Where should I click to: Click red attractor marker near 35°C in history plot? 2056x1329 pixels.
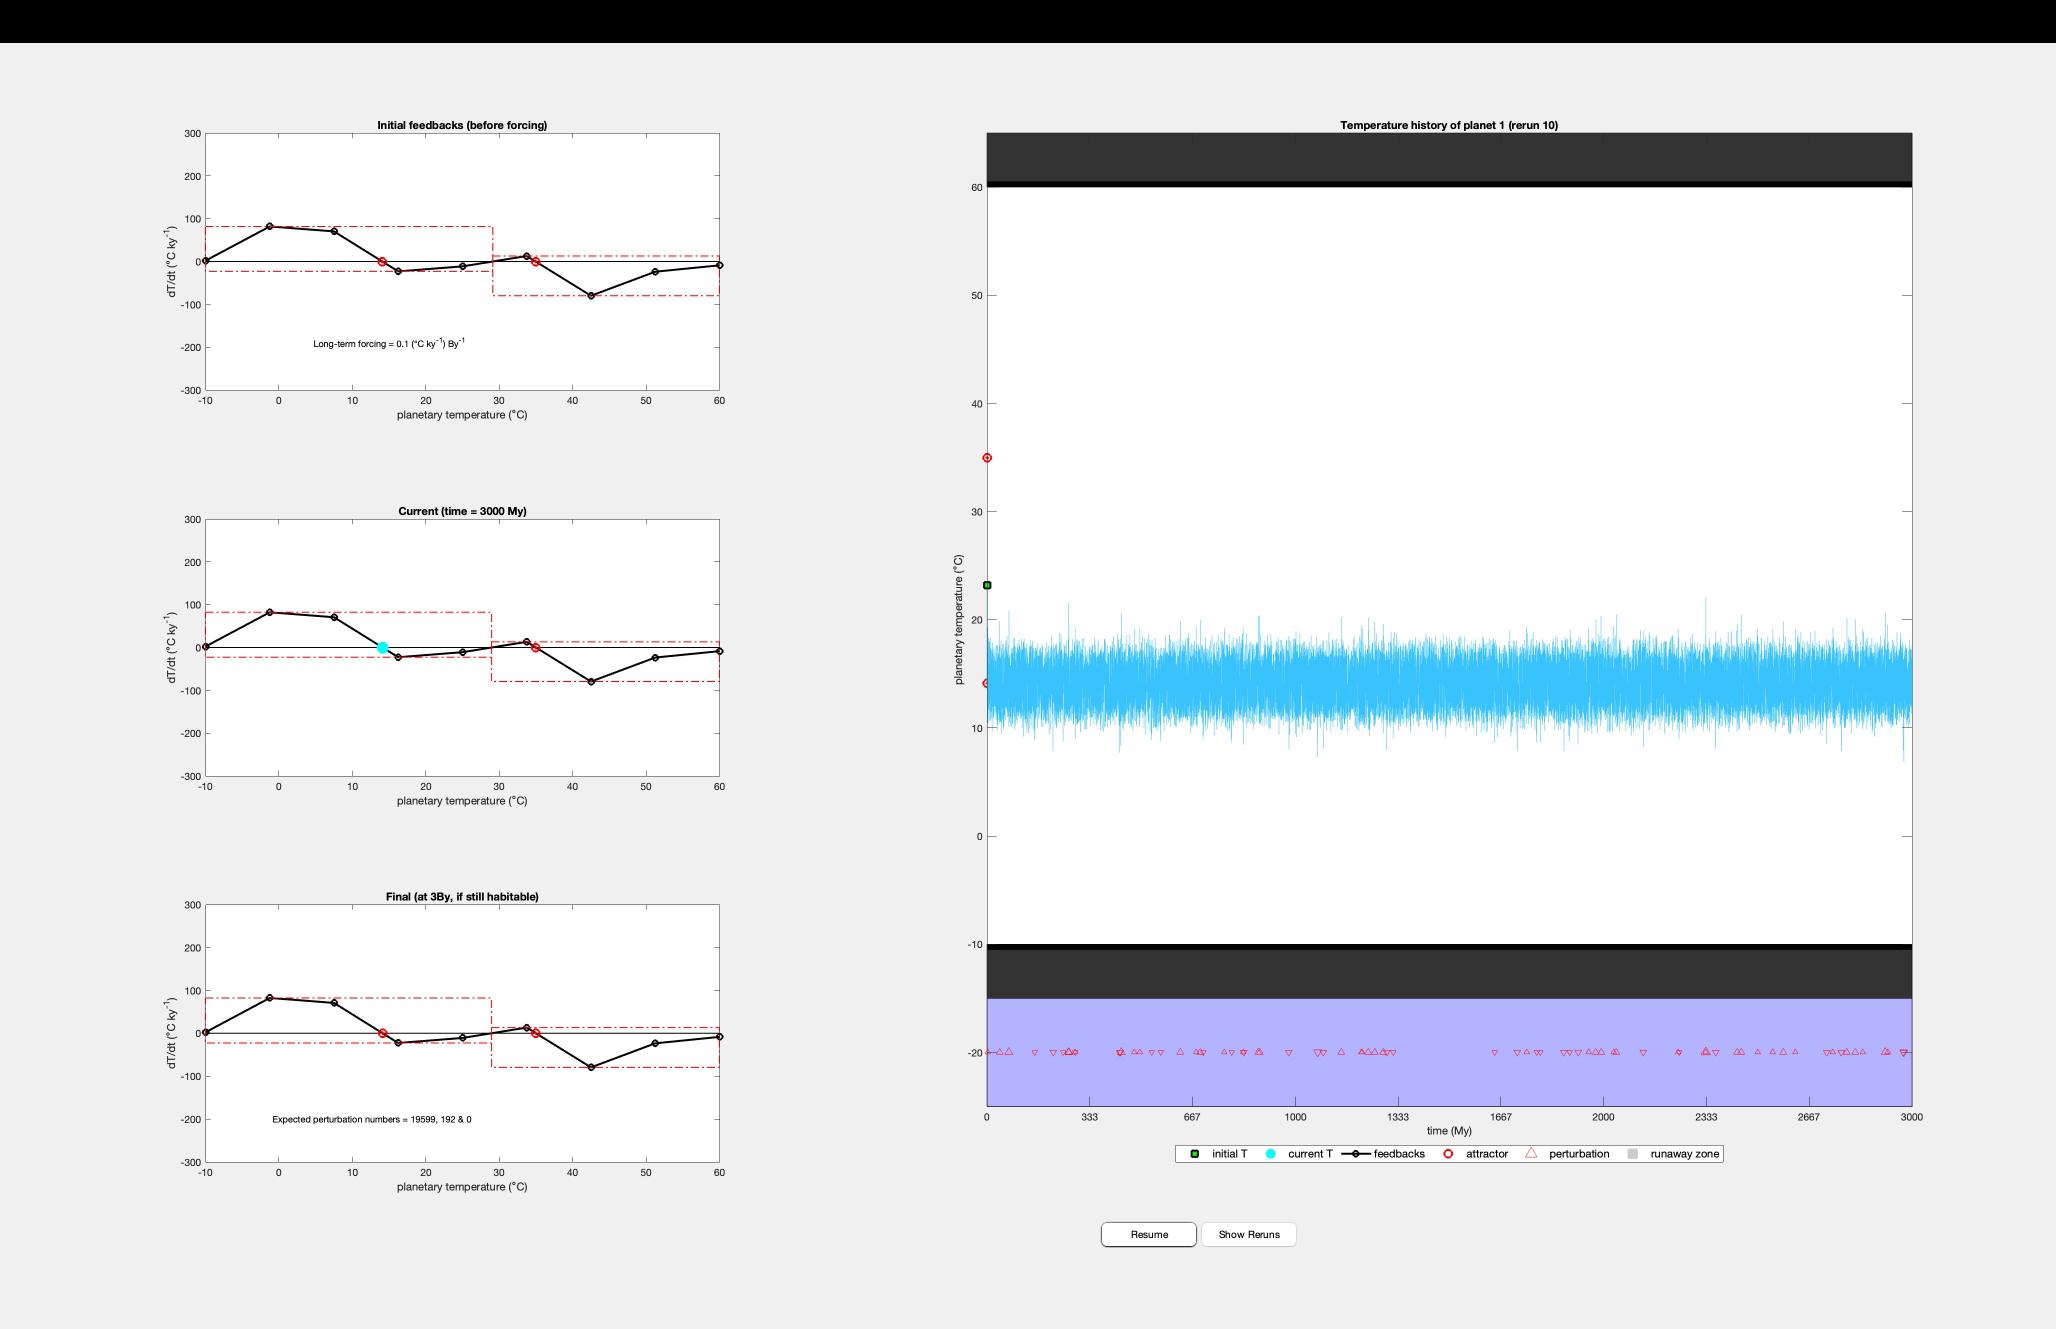987,458
